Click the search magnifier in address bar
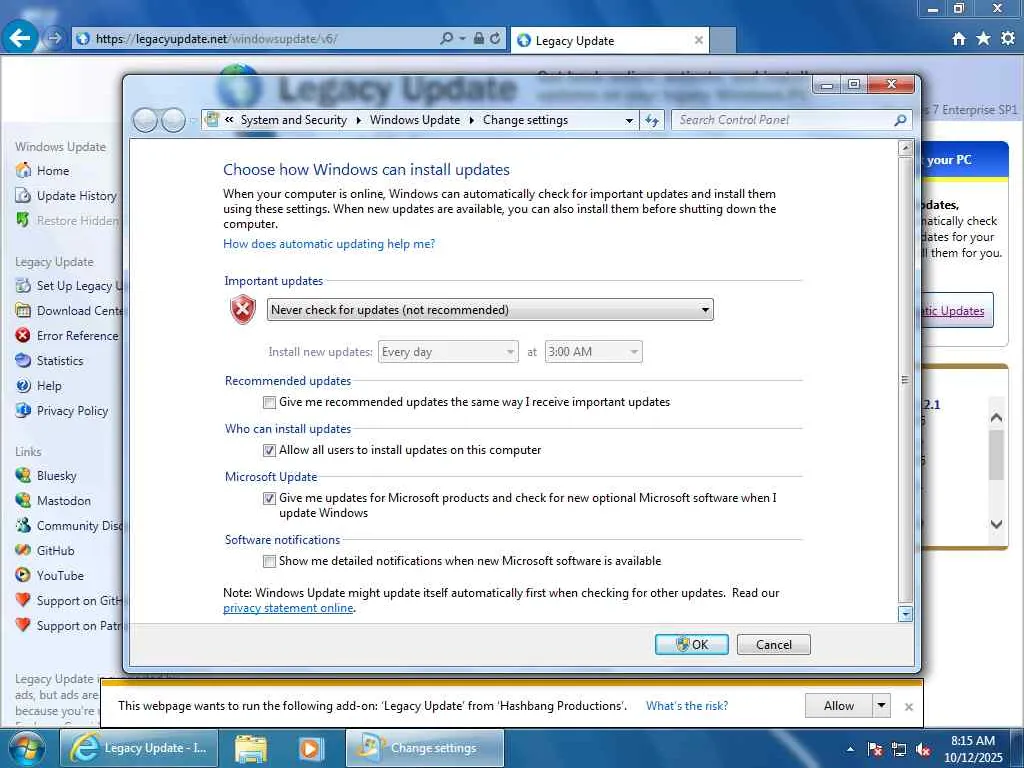Image resolution: width=1024 pixels, height=768 pixels. tap(447, 39)
